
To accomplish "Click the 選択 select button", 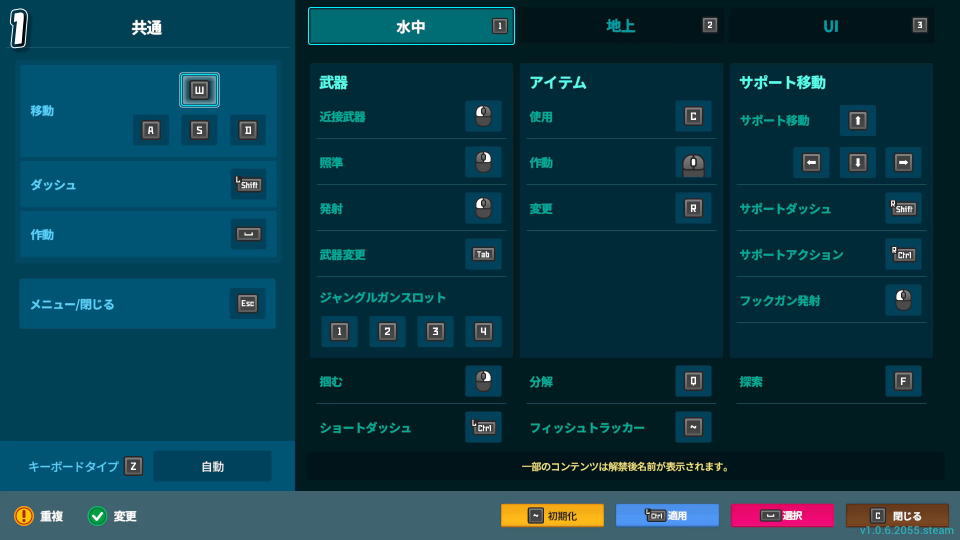I will 782,516.
